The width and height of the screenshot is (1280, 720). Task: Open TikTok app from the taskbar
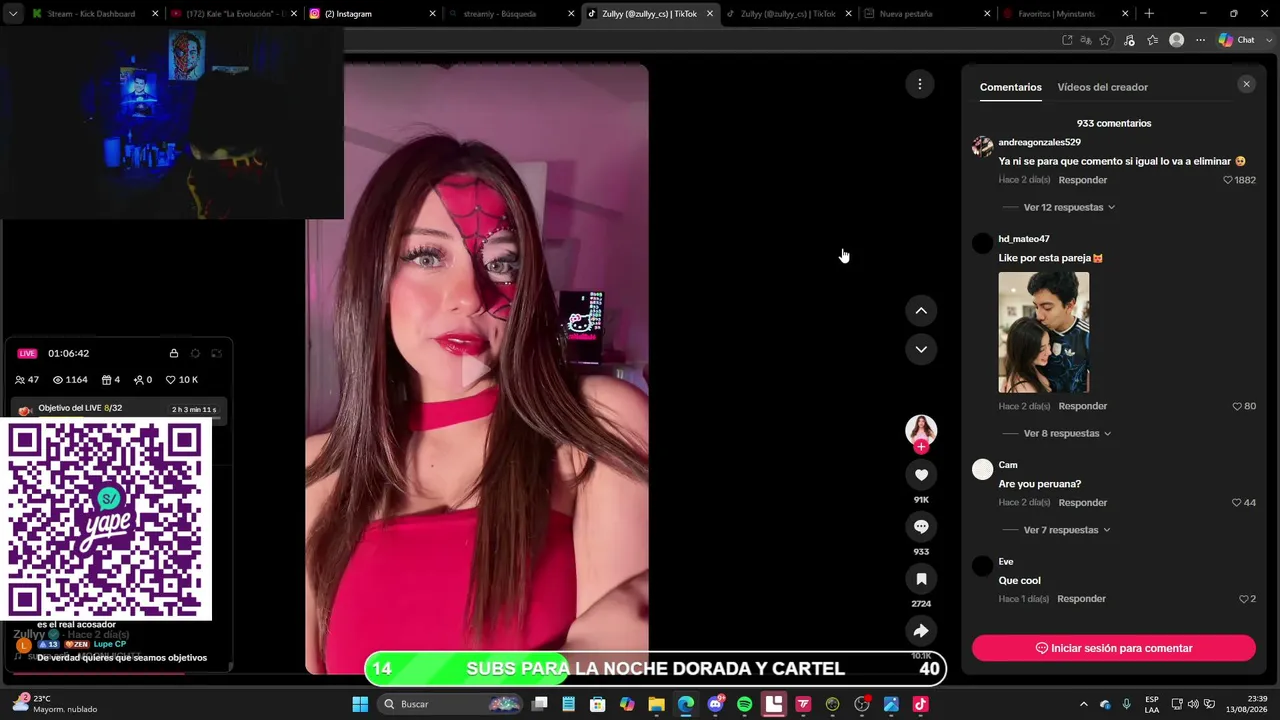coord(920,704)
